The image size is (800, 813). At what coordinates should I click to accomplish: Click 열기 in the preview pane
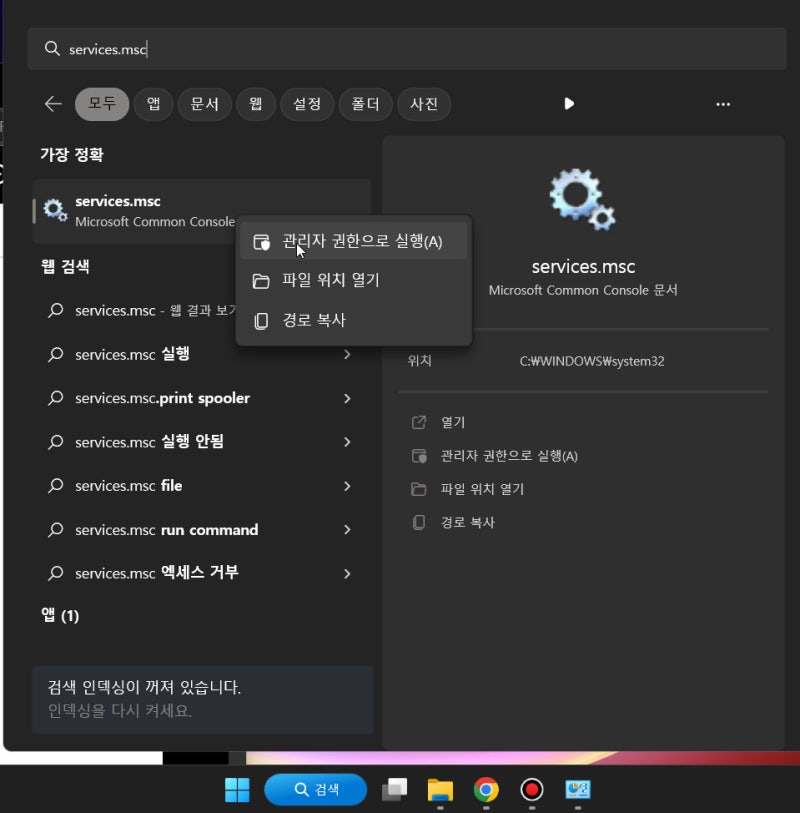click(453, 423)
